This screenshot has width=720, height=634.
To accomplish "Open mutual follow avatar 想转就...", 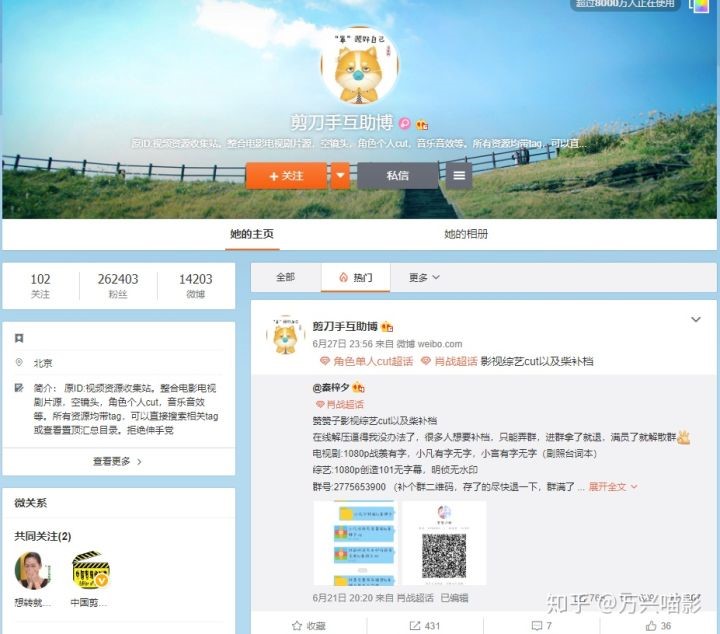I will pos(33,571).
